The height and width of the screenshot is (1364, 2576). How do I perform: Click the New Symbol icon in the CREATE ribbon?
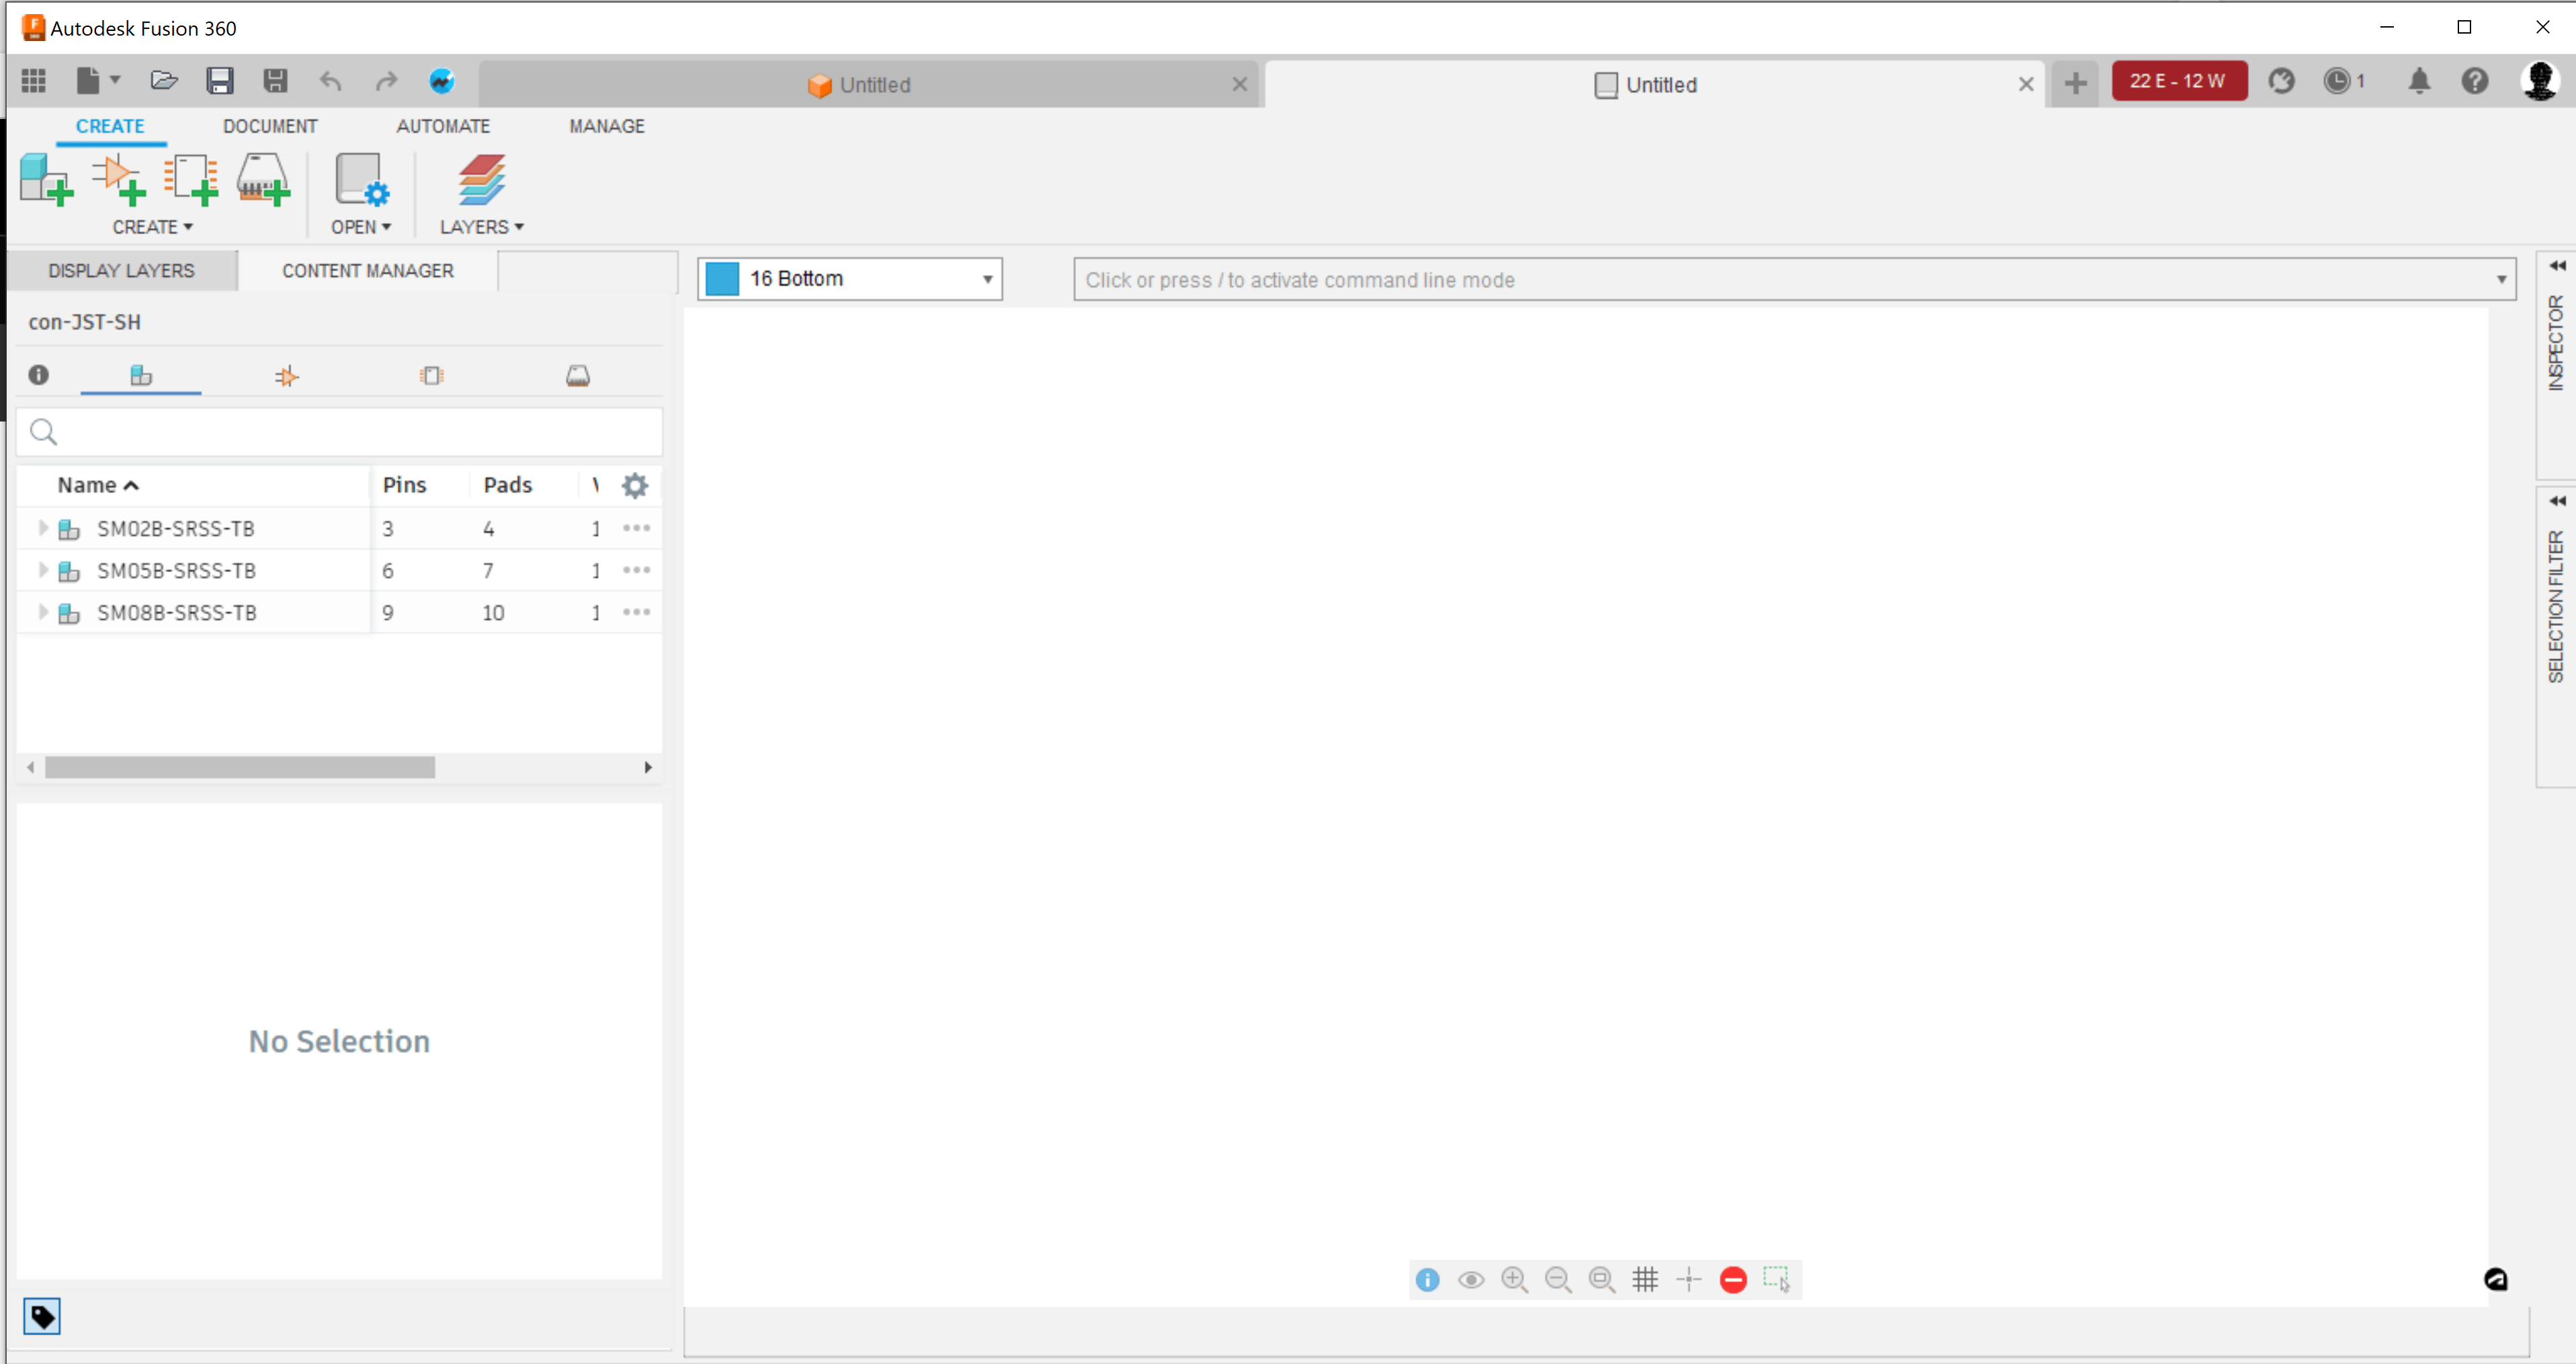pyautogui.click(x=118, y=180)
